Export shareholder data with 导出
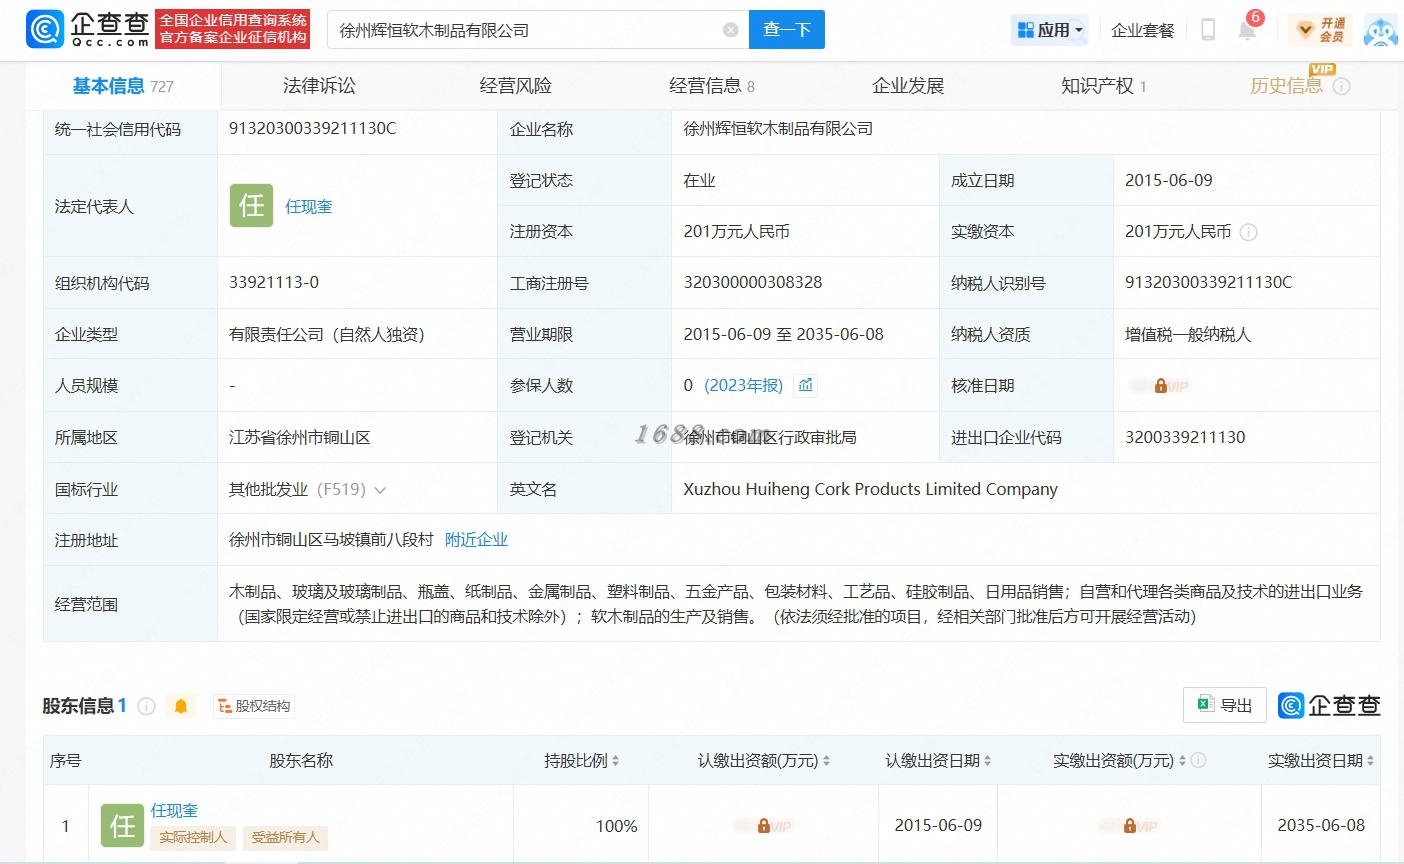 click(x=1225, y=705)
